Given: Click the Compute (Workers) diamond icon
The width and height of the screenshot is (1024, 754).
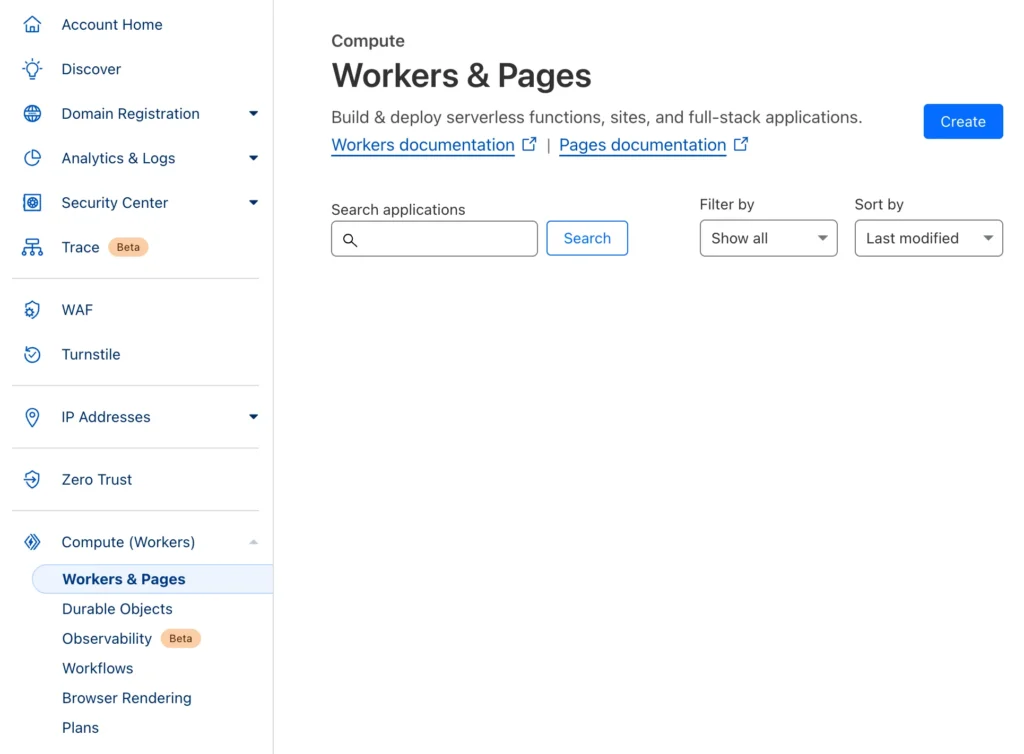Looking at the screenshot, I should [32, 542].
